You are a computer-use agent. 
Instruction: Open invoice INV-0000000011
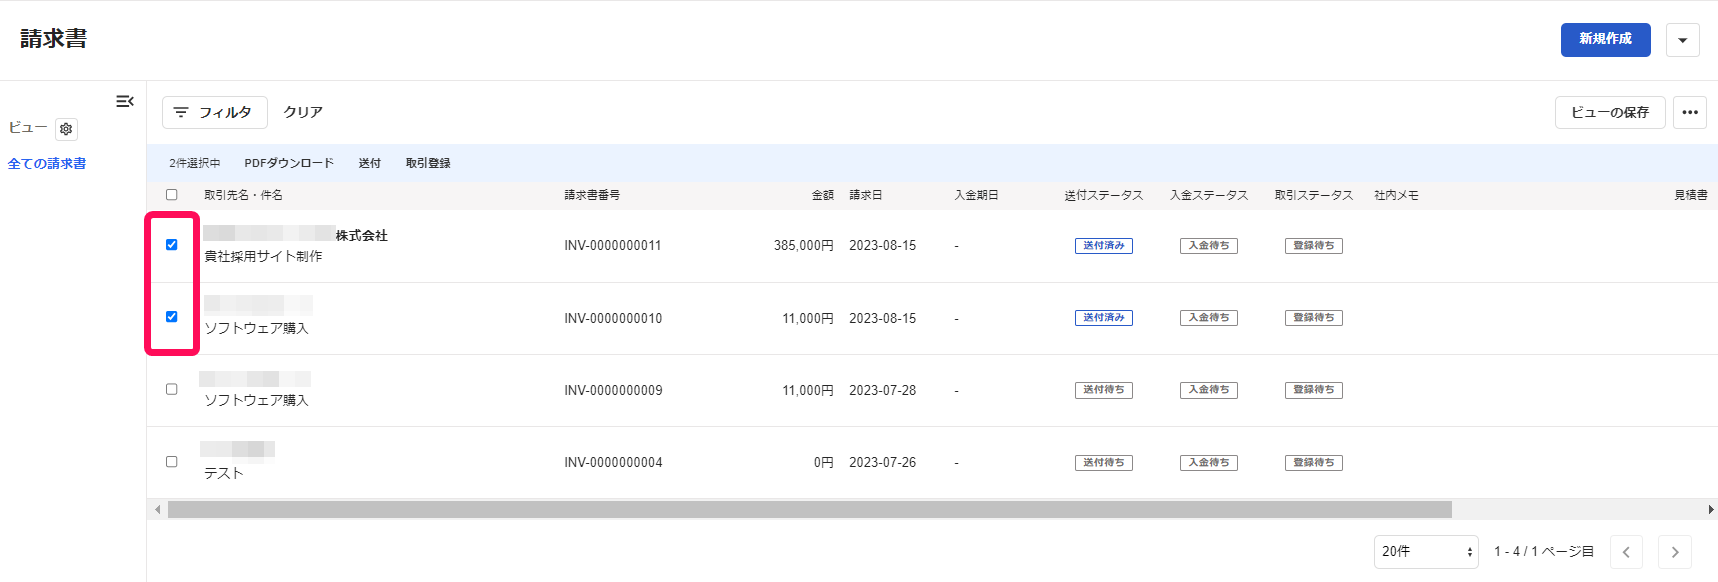tap(613, 246)
